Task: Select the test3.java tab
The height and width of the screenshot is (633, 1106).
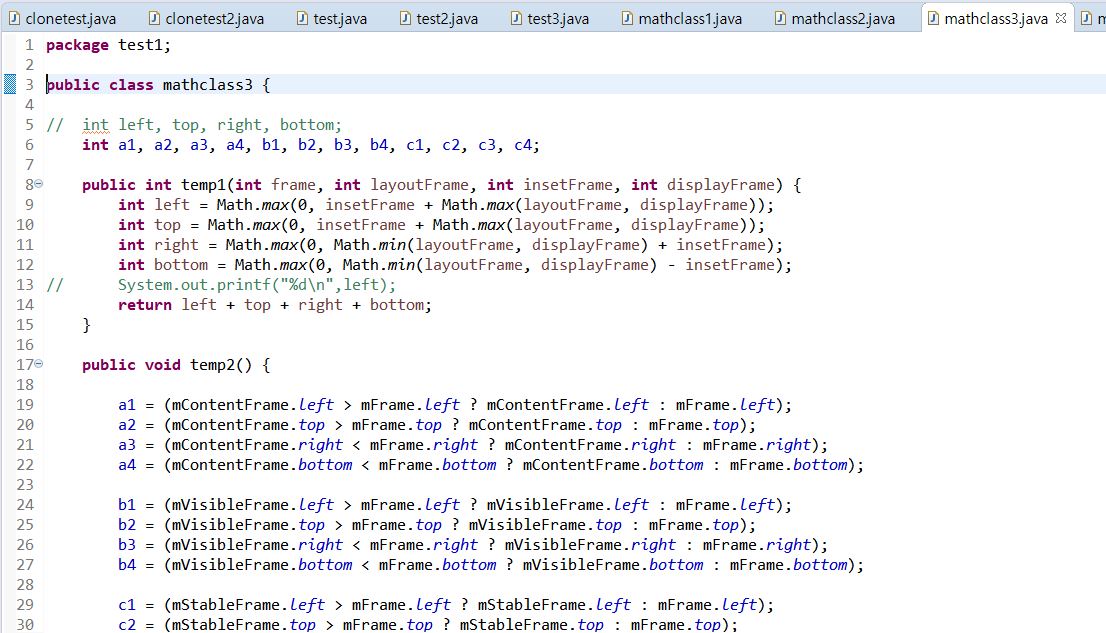Action: [x=549, y=18]
